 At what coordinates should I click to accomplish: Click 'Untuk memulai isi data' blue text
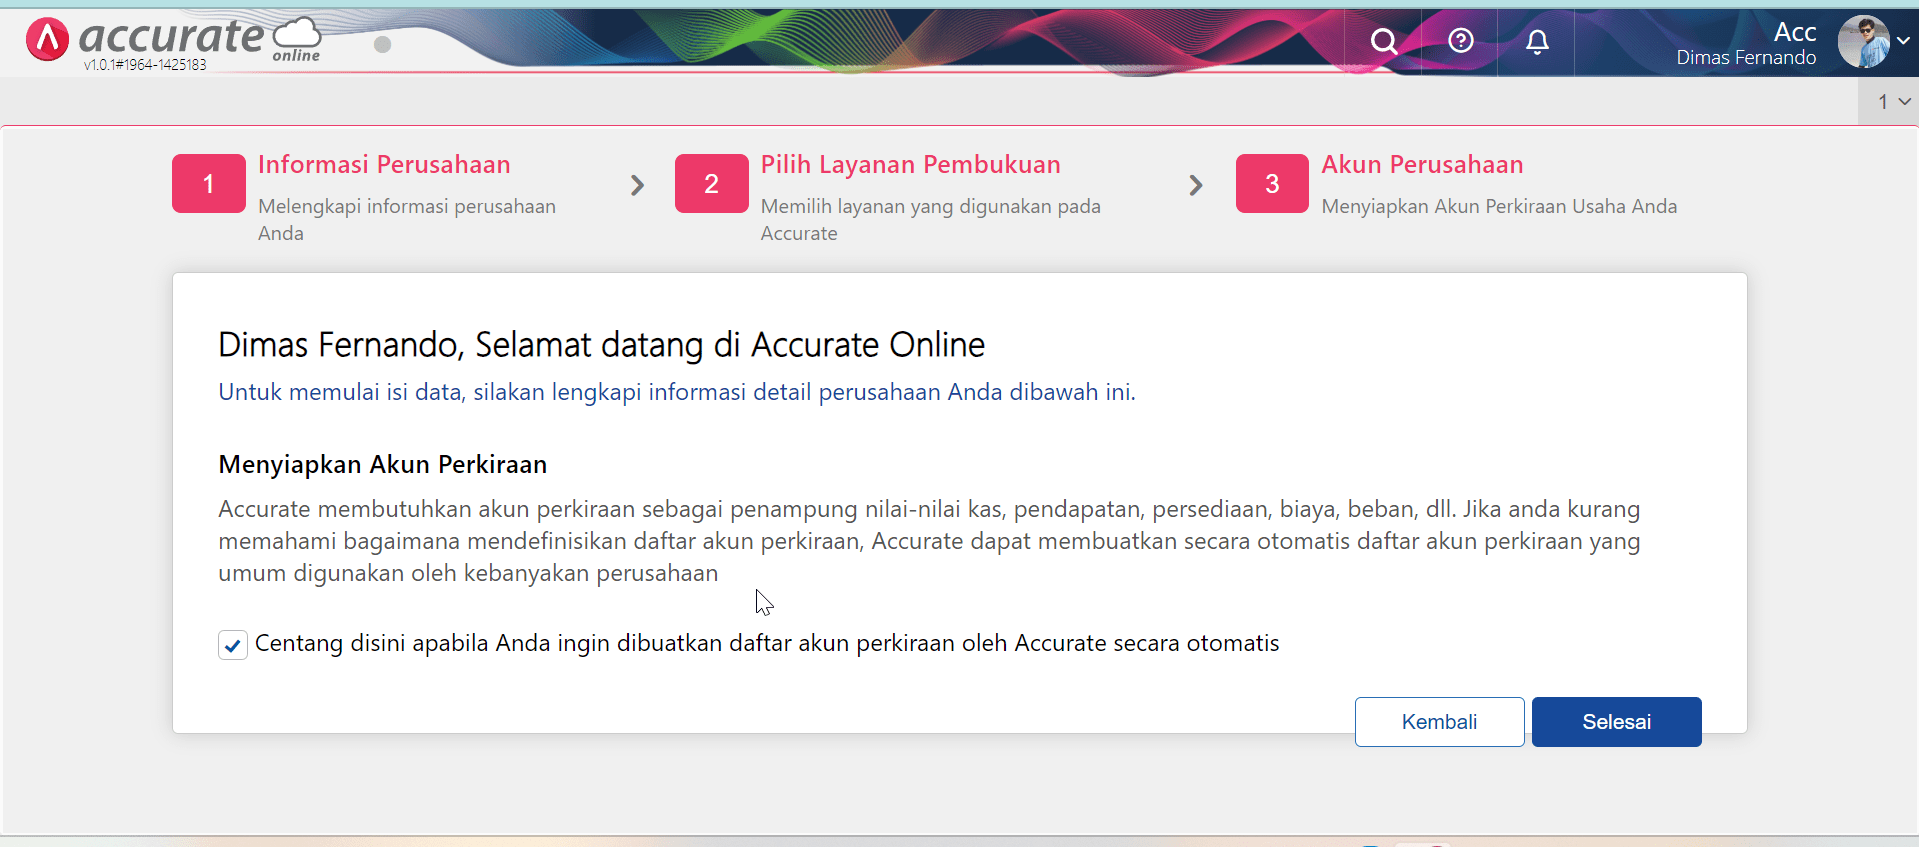coord(677,392)
